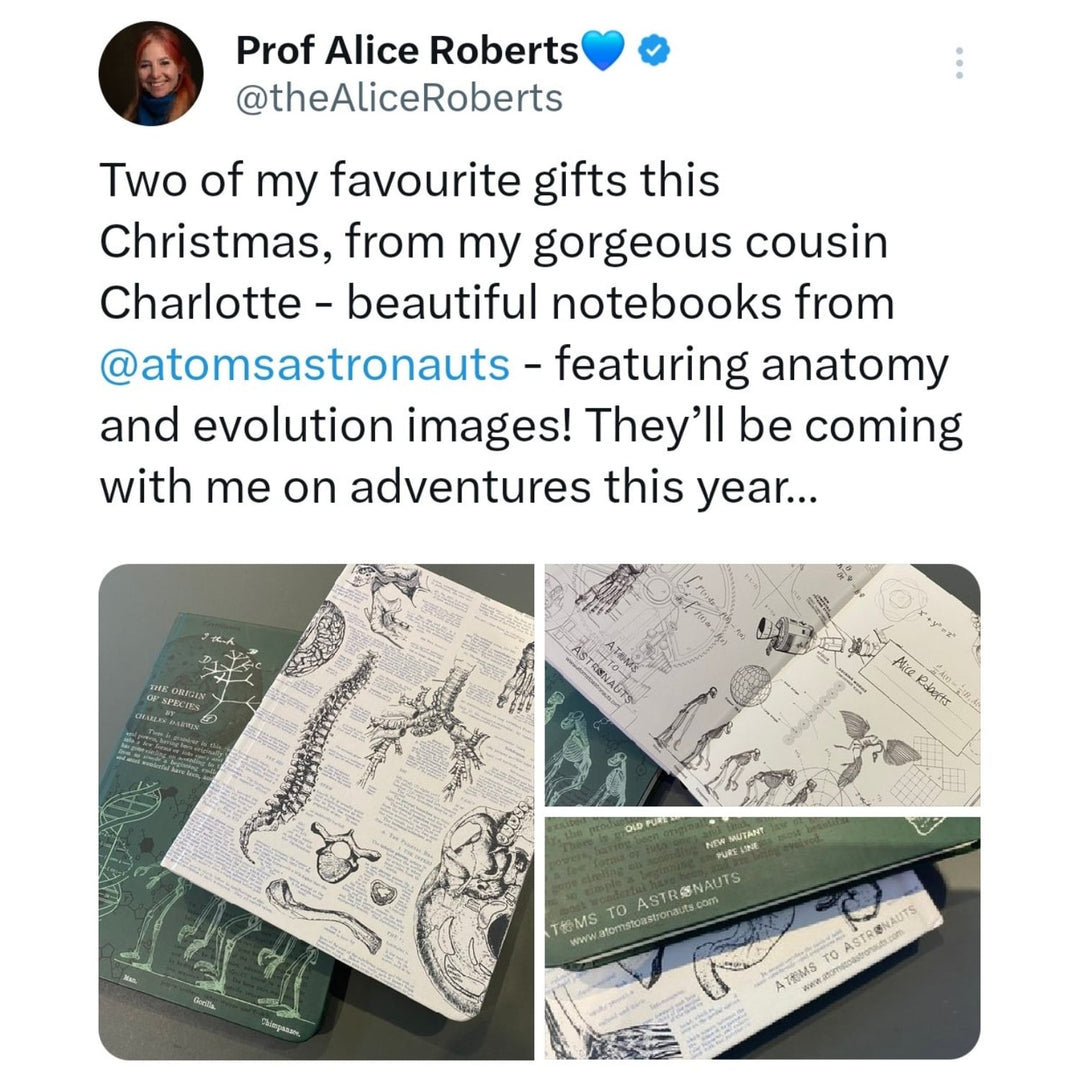The width and height of the screenshot is (1080, 1080).
Task: View the top-right open notebook photo
Action: [x=762, y=685]
